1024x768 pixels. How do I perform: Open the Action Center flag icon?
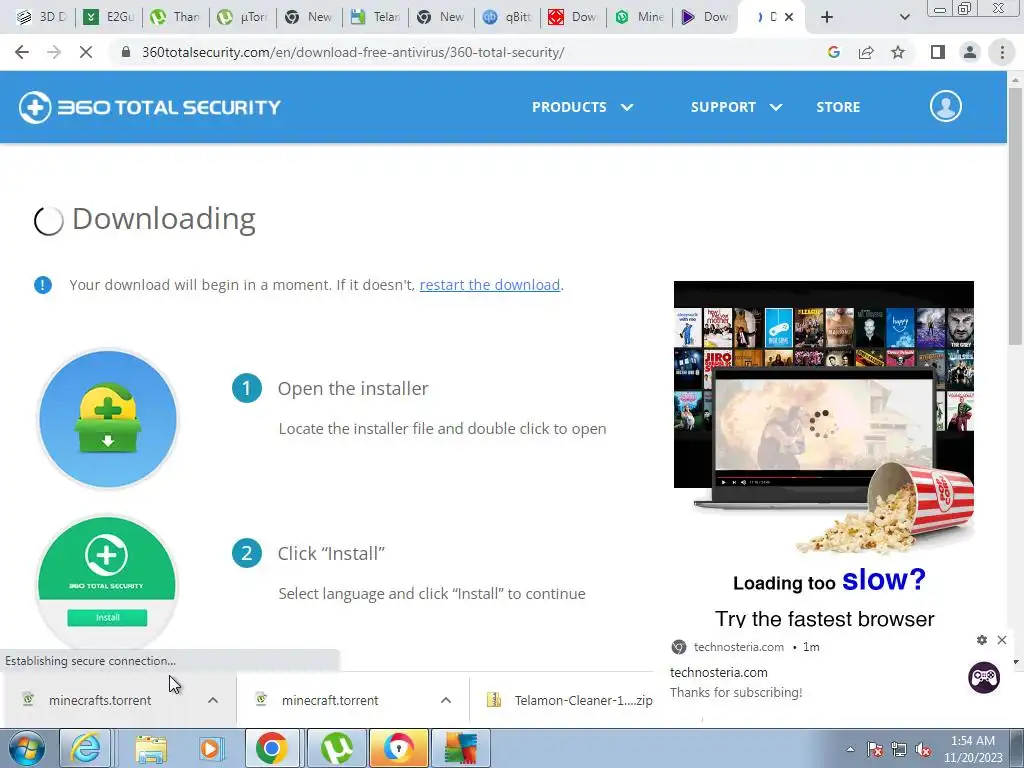click(875, 750)
